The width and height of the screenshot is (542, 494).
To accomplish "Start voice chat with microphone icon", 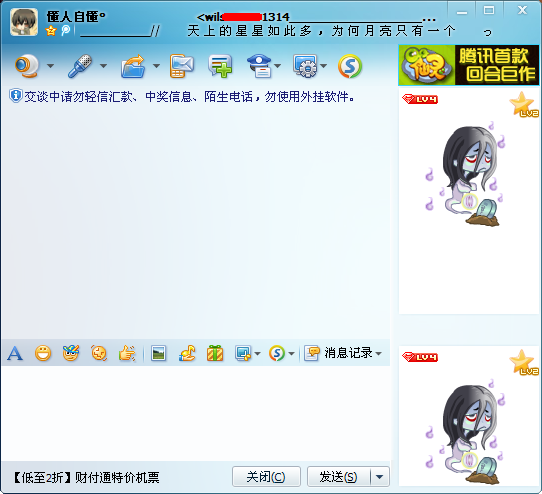I will (80, 66).
